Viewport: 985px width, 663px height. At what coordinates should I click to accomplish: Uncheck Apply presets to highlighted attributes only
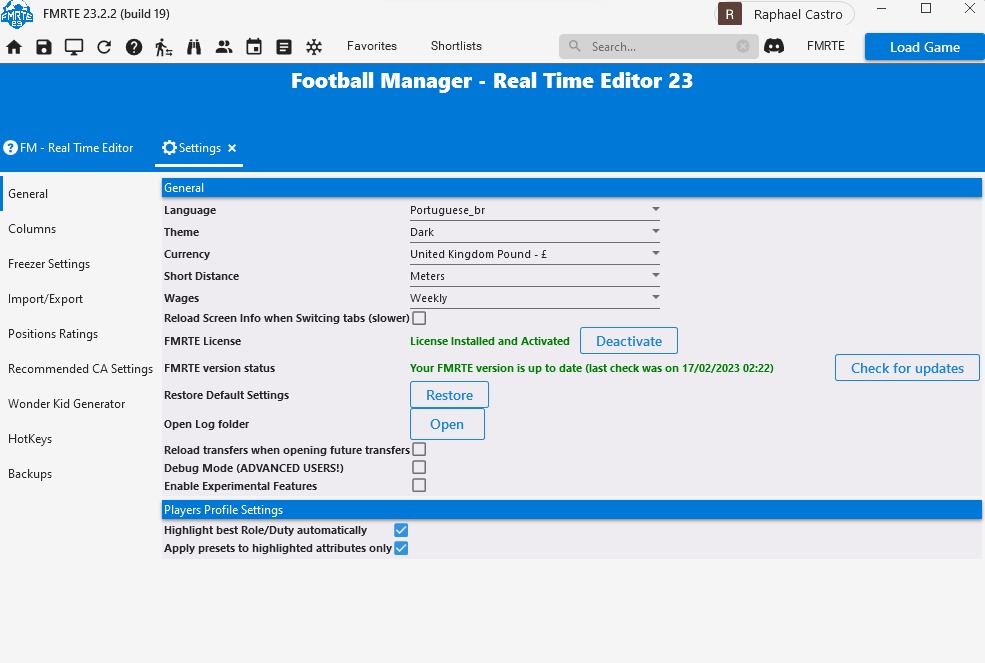[x=401, y=548]
